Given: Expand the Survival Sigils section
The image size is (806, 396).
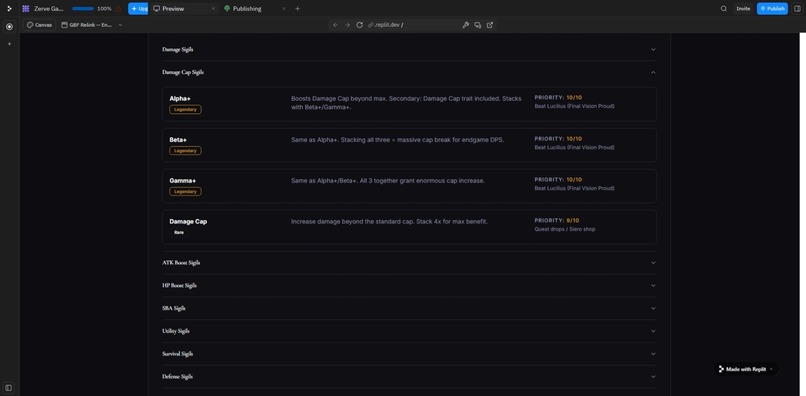Looking at the screenshot, I should [409, 354].
